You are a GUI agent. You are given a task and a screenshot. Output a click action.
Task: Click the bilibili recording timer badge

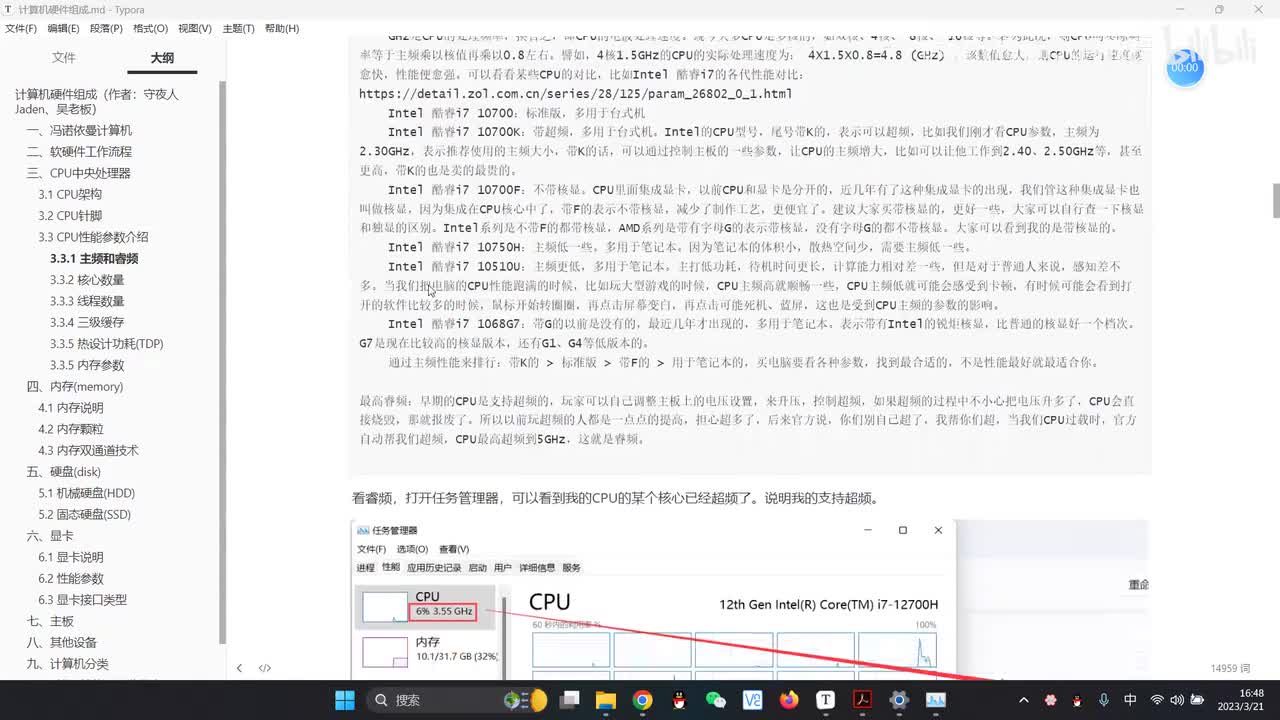pyautogui.click(x=1185, y=67)
